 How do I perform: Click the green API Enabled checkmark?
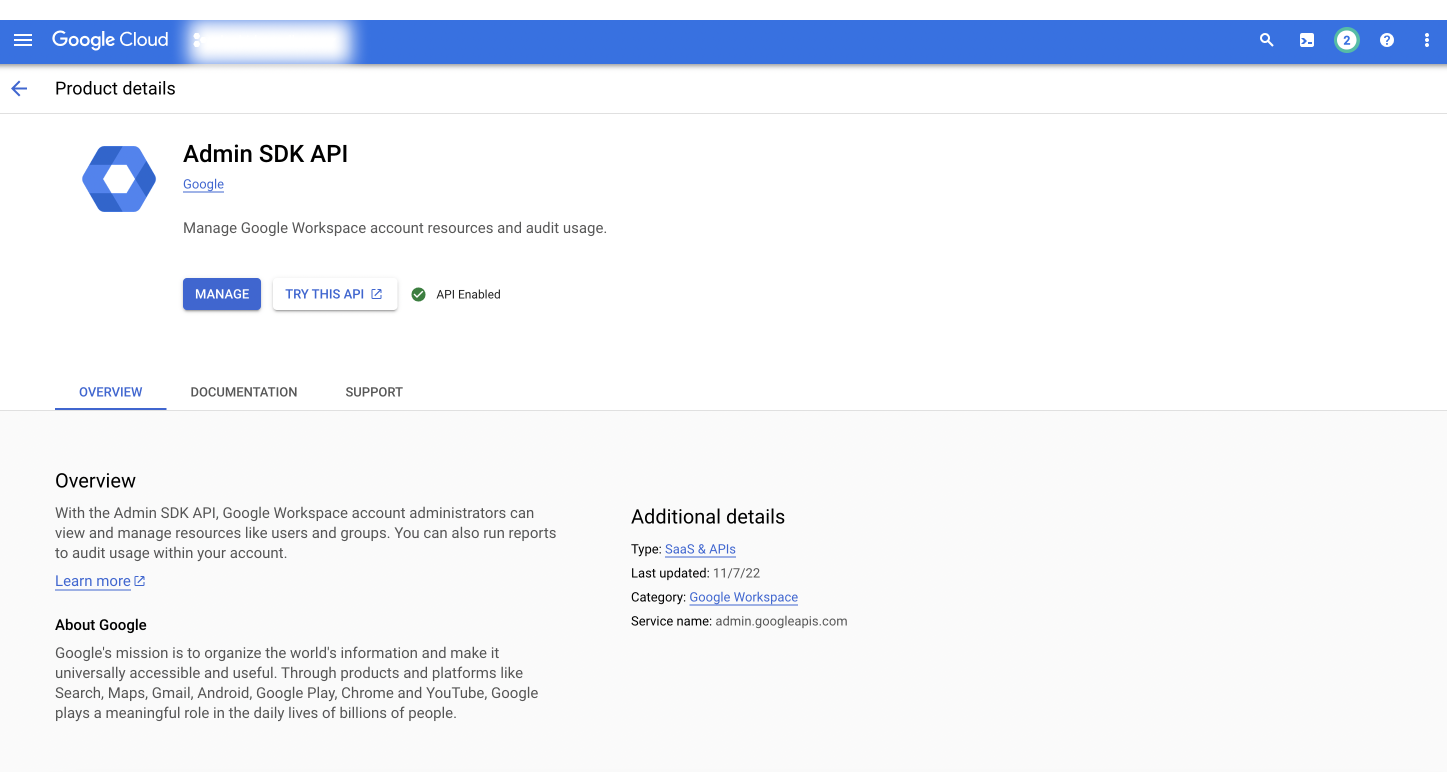pyautogui.click(x=418, y=294)
